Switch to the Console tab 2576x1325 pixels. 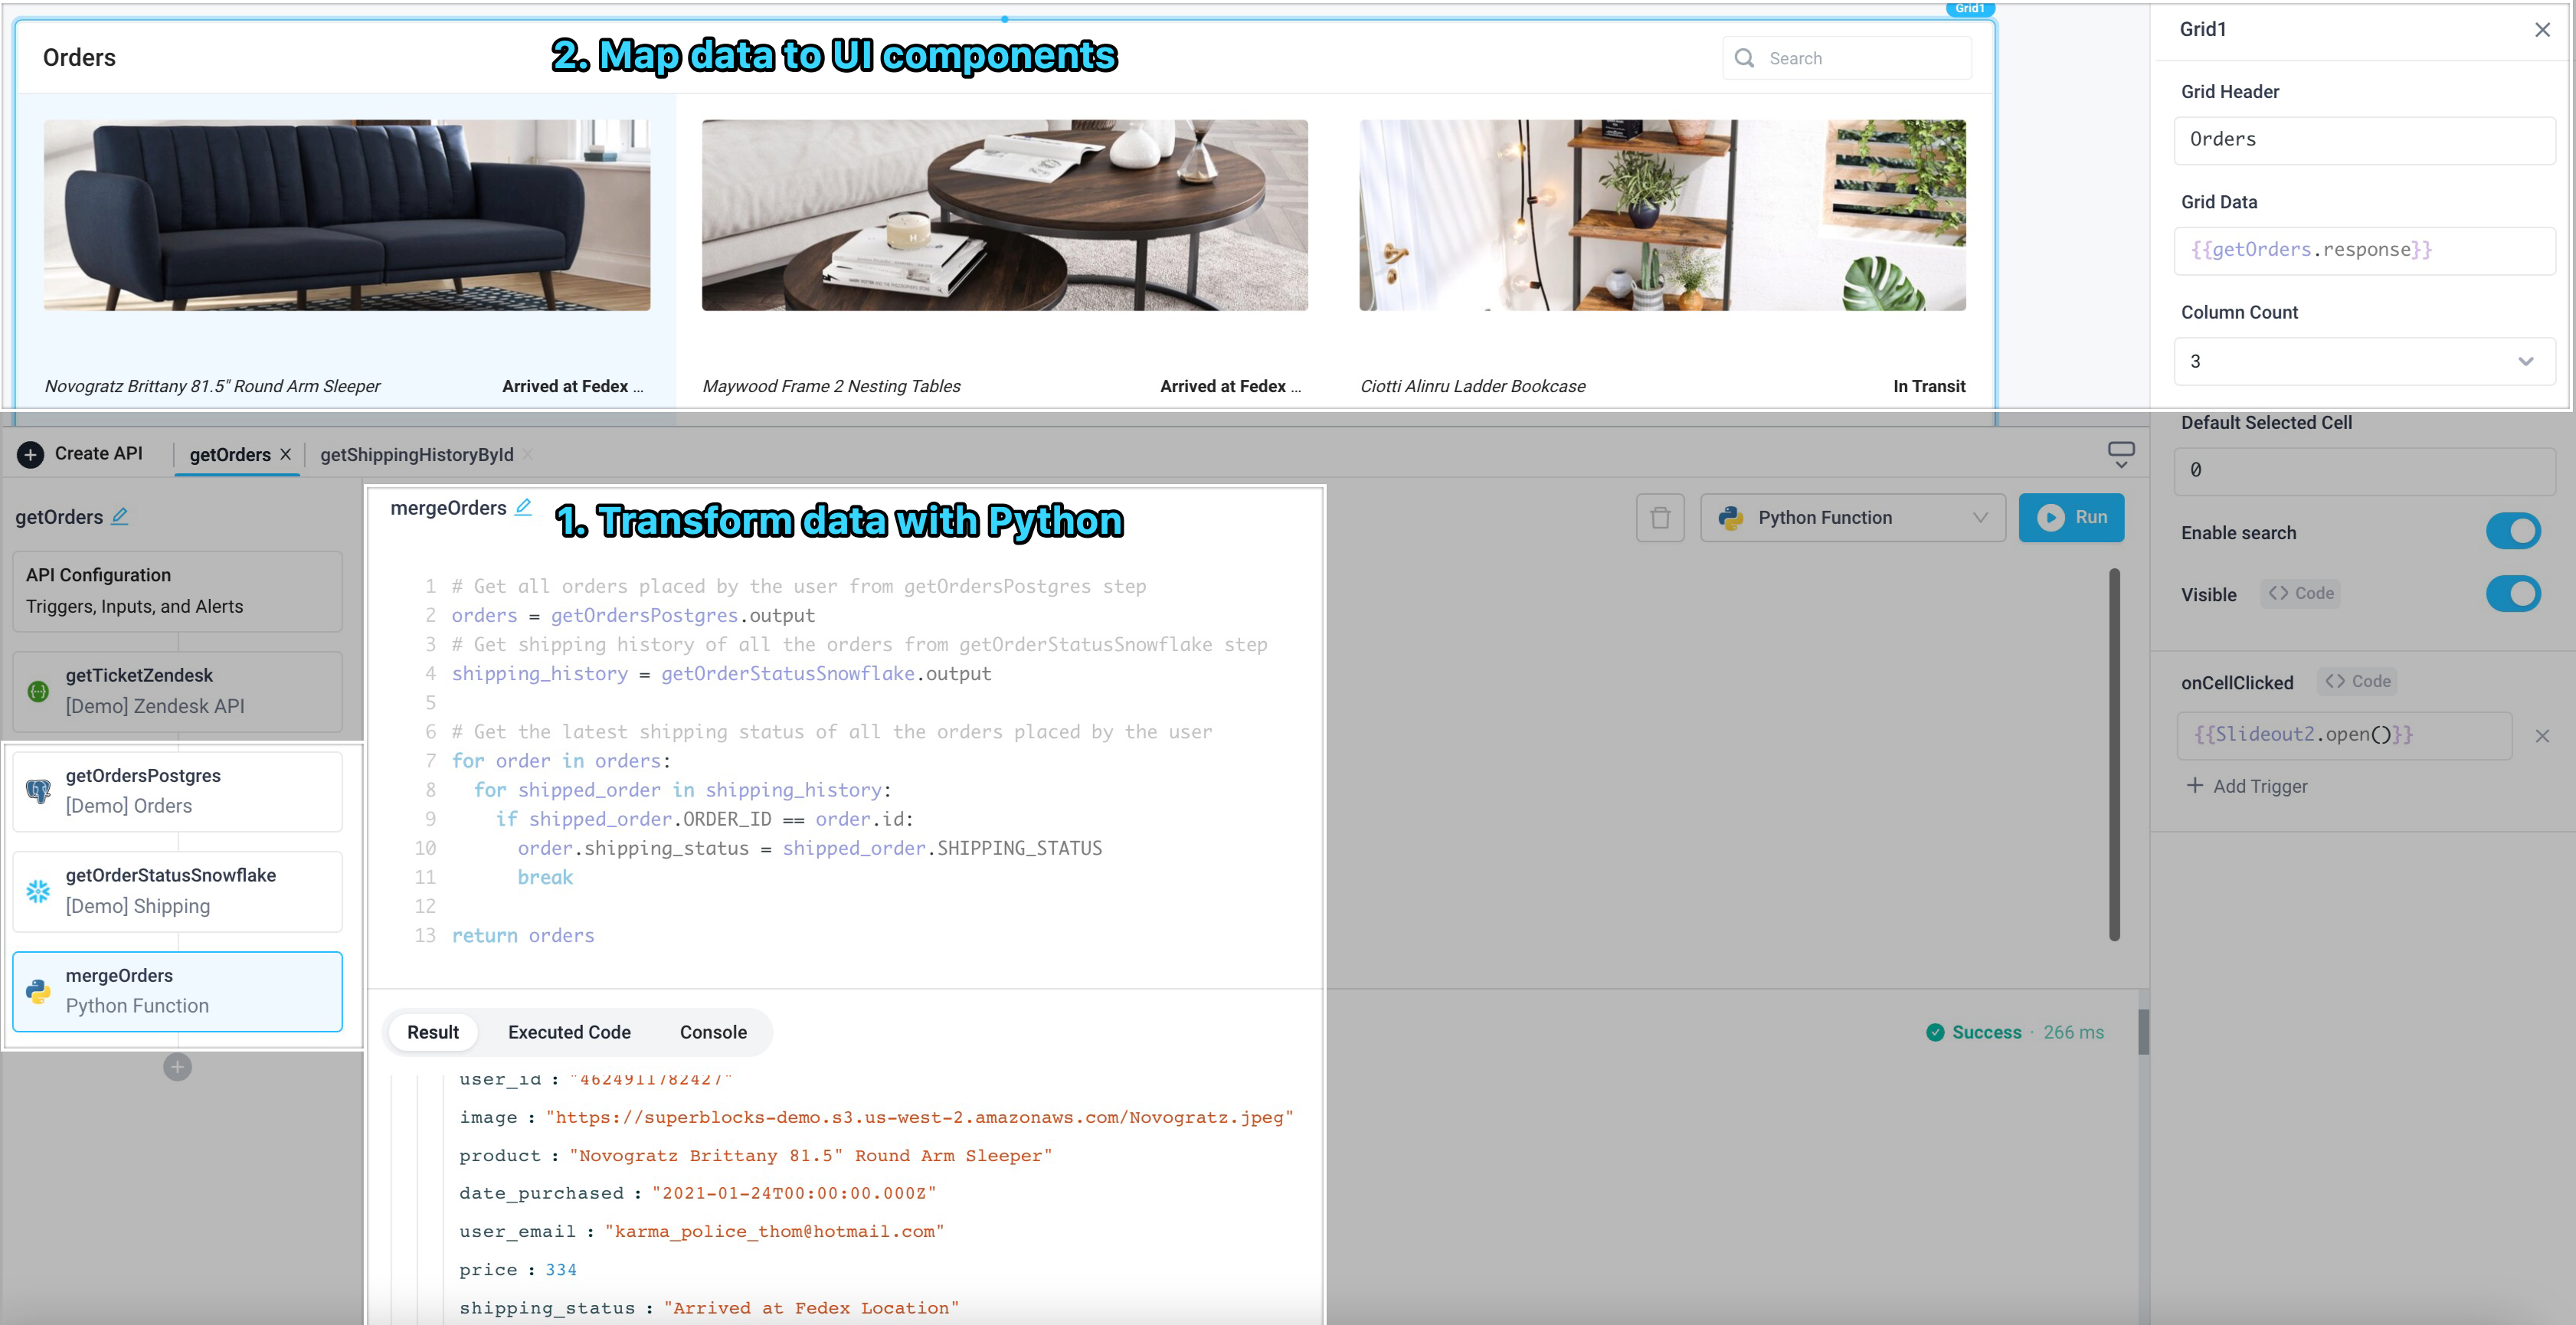tap(713, 1032)
